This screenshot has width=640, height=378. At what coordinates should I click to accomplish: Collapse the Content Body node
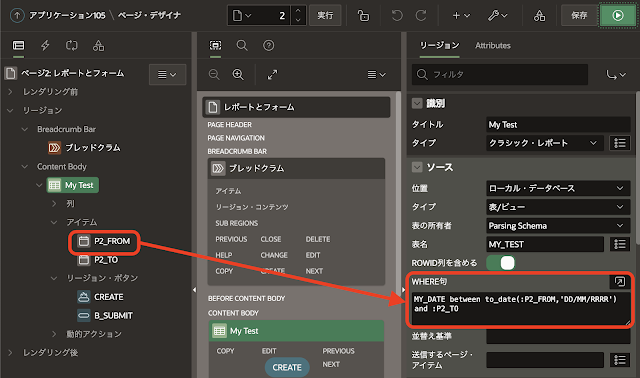[24, 167]
